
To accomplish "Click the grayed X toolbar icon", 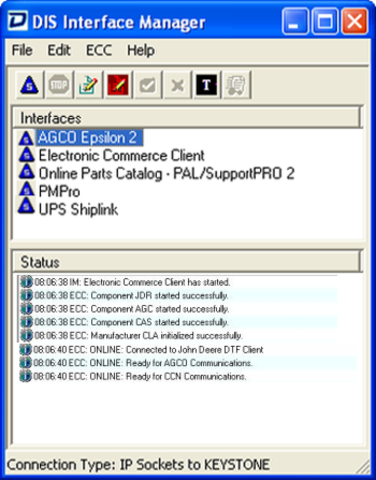I will coord(177,85).
